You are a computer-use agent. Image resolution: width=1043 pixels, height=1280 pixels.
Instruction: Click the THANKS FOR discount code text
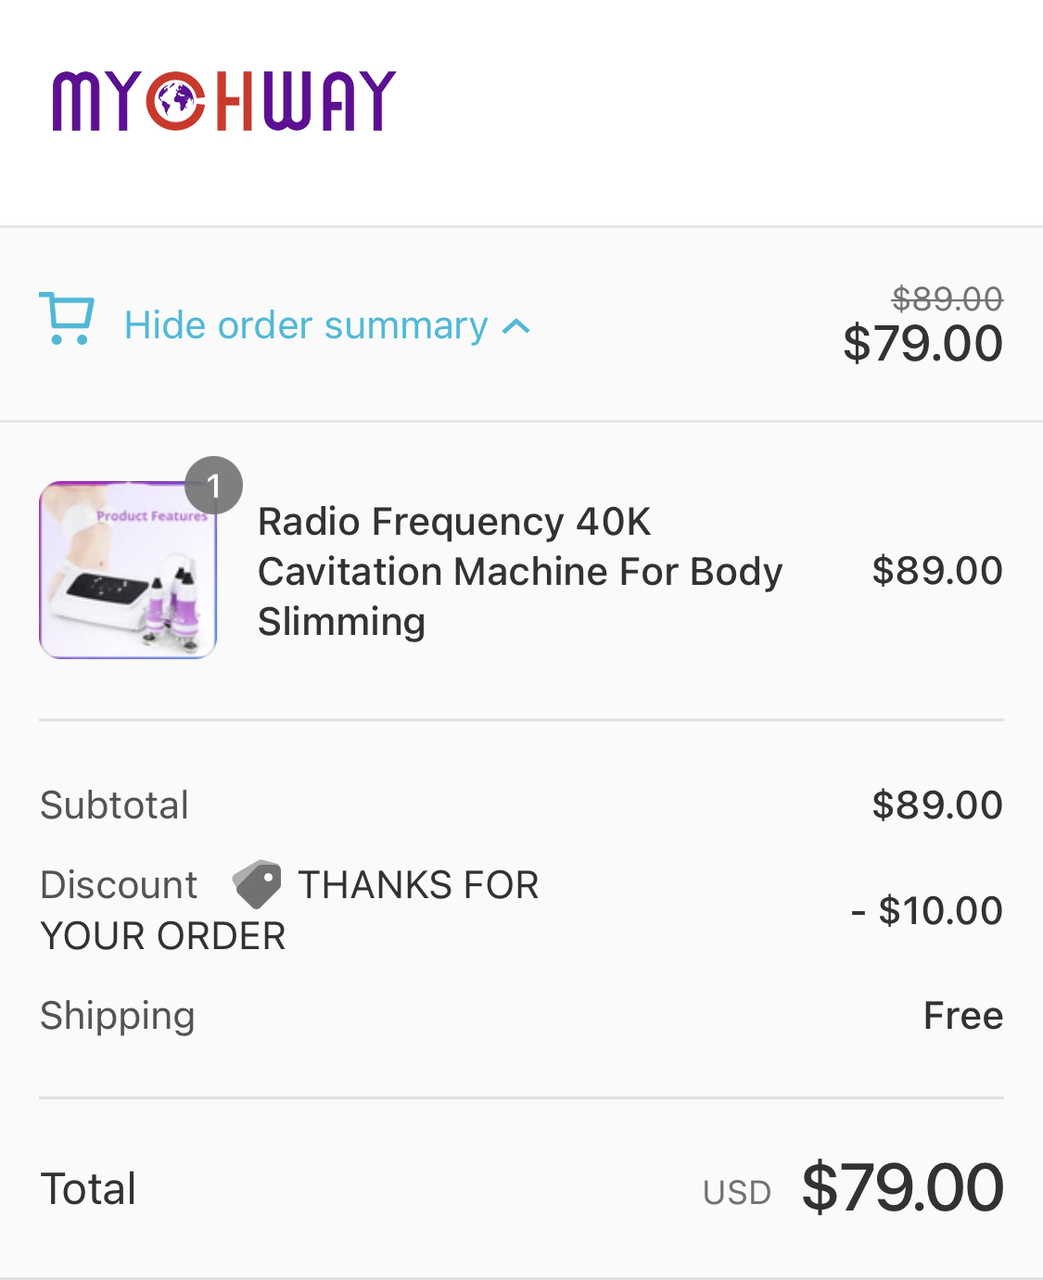pyautogui.click(x=418, y=885)
